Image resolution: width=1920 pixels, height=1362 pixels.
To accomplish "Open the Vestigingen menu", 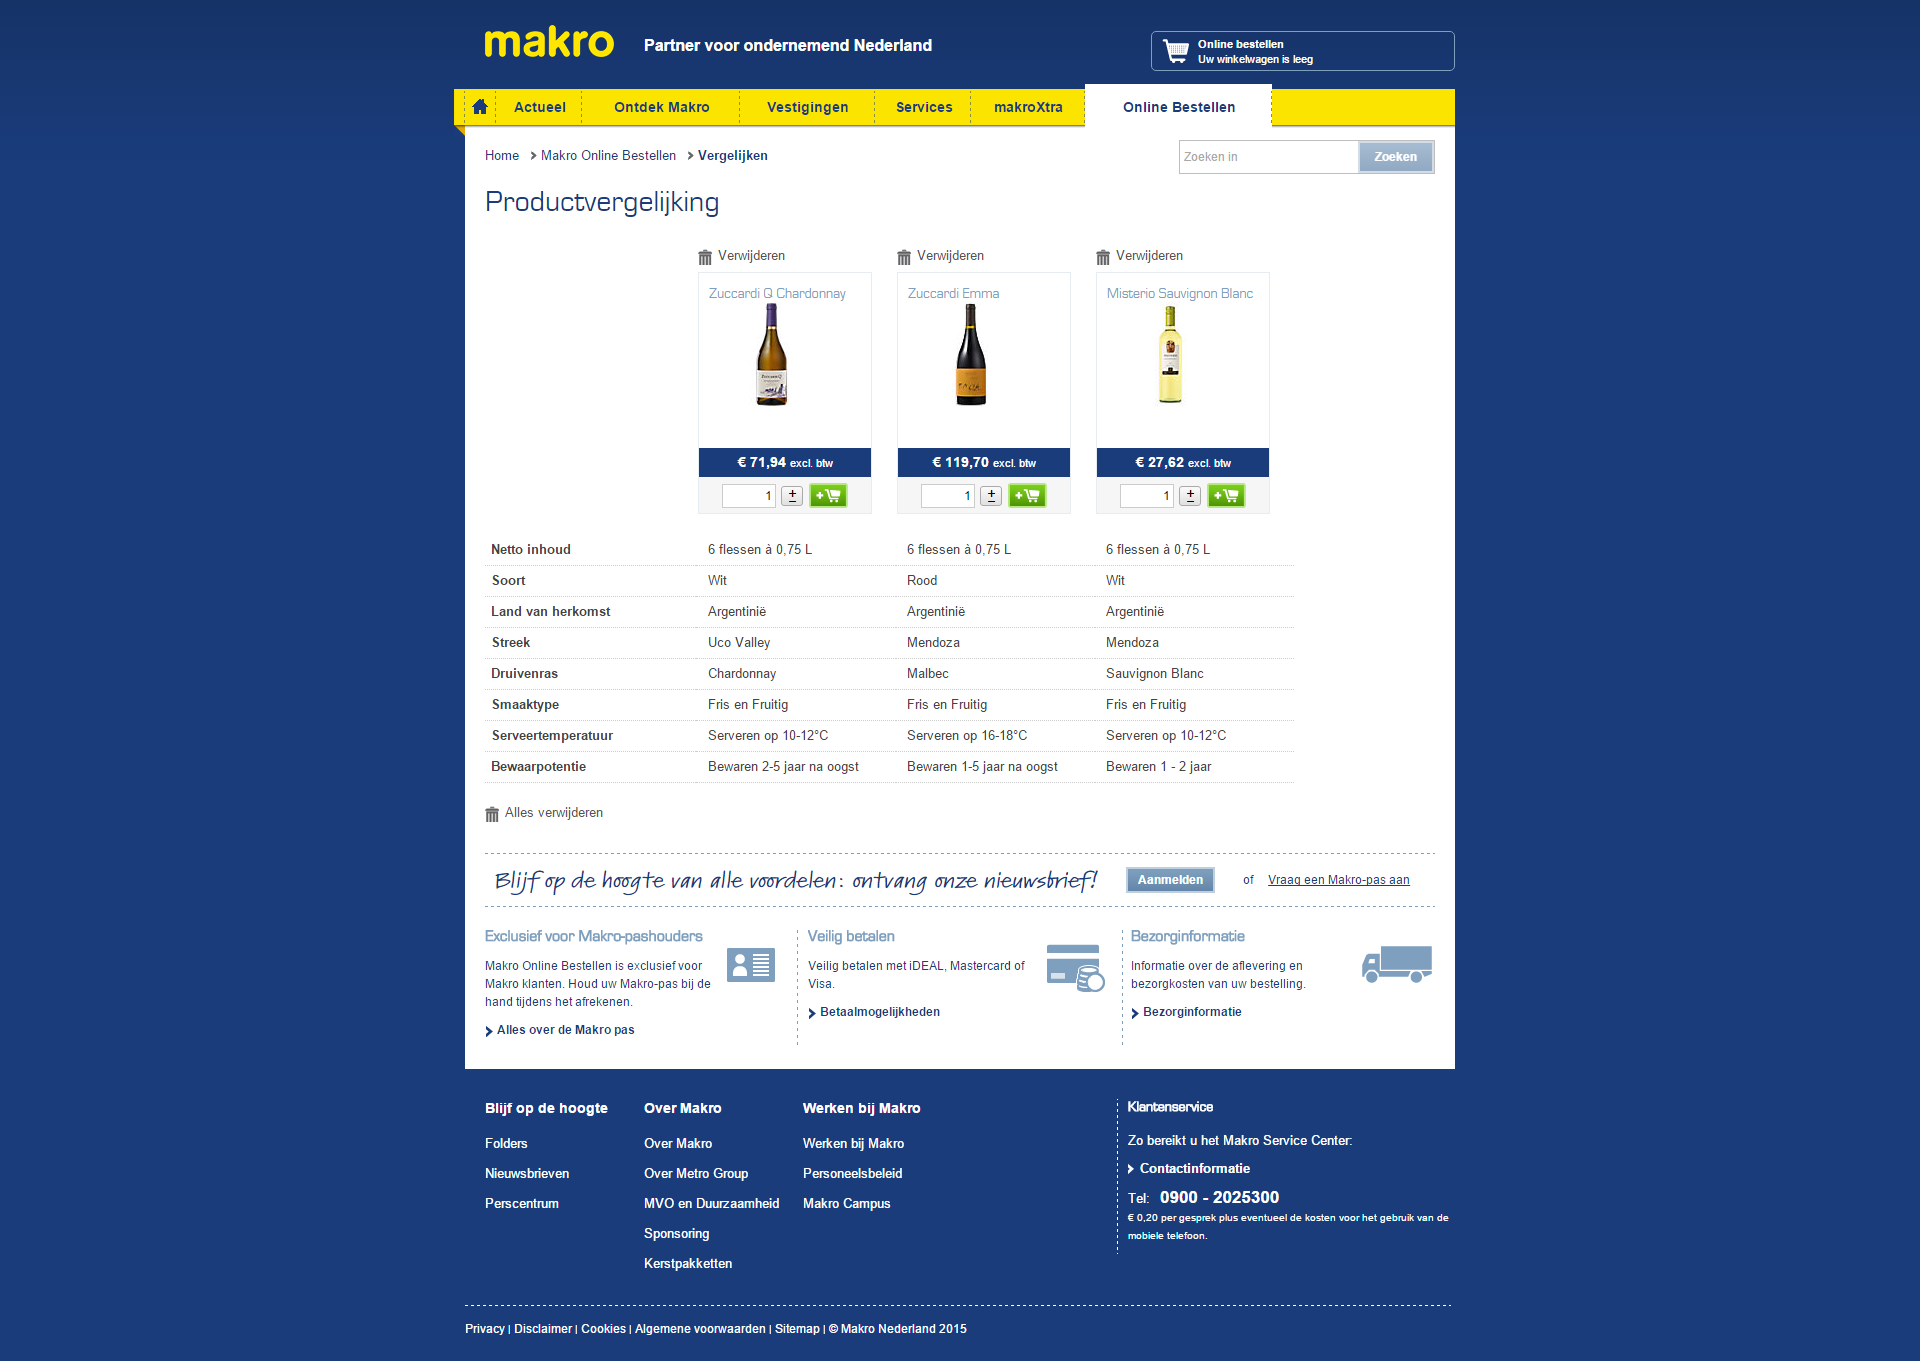I will tap(808, 107).
